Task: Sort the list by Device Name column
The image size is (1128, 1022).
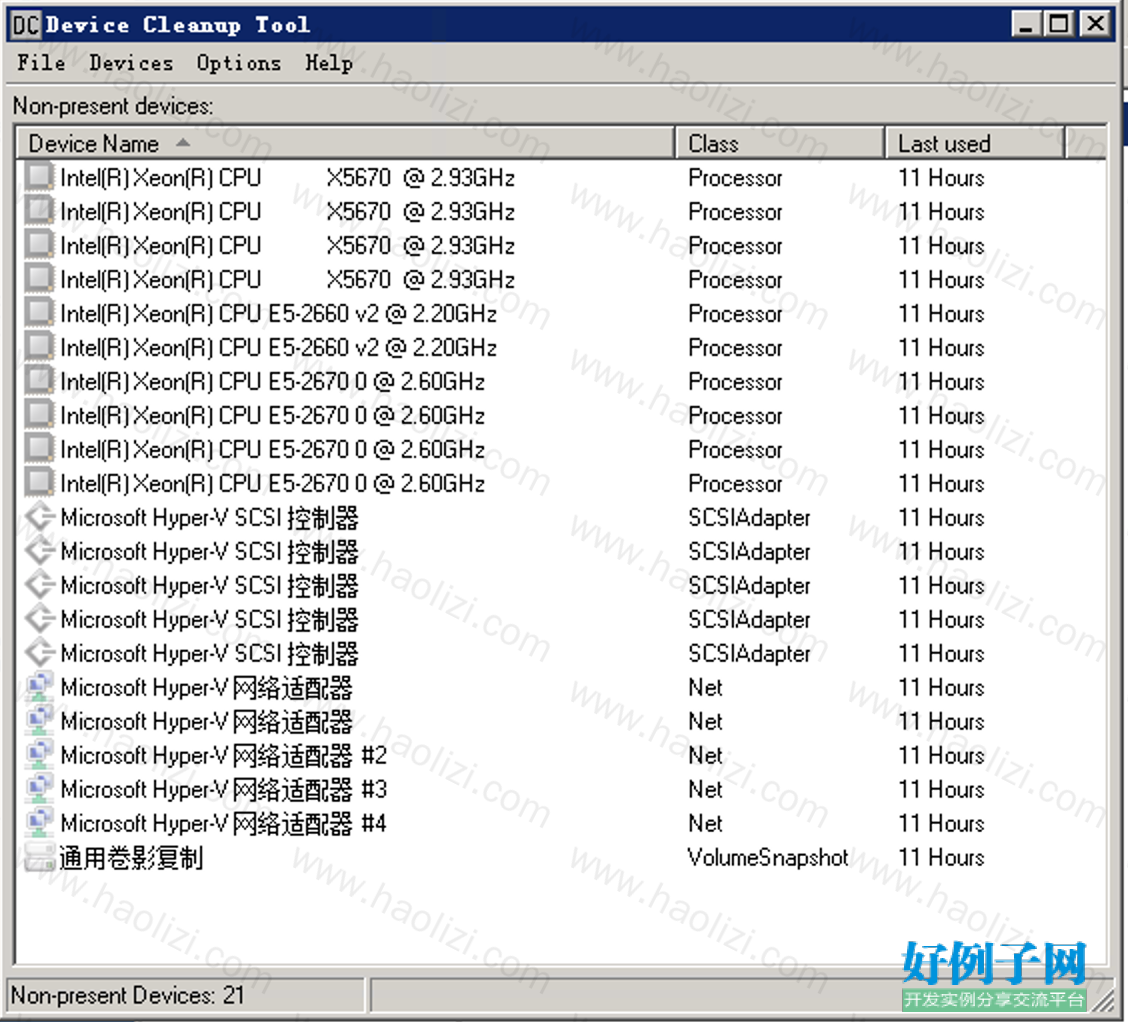Action: click(345, 143)
